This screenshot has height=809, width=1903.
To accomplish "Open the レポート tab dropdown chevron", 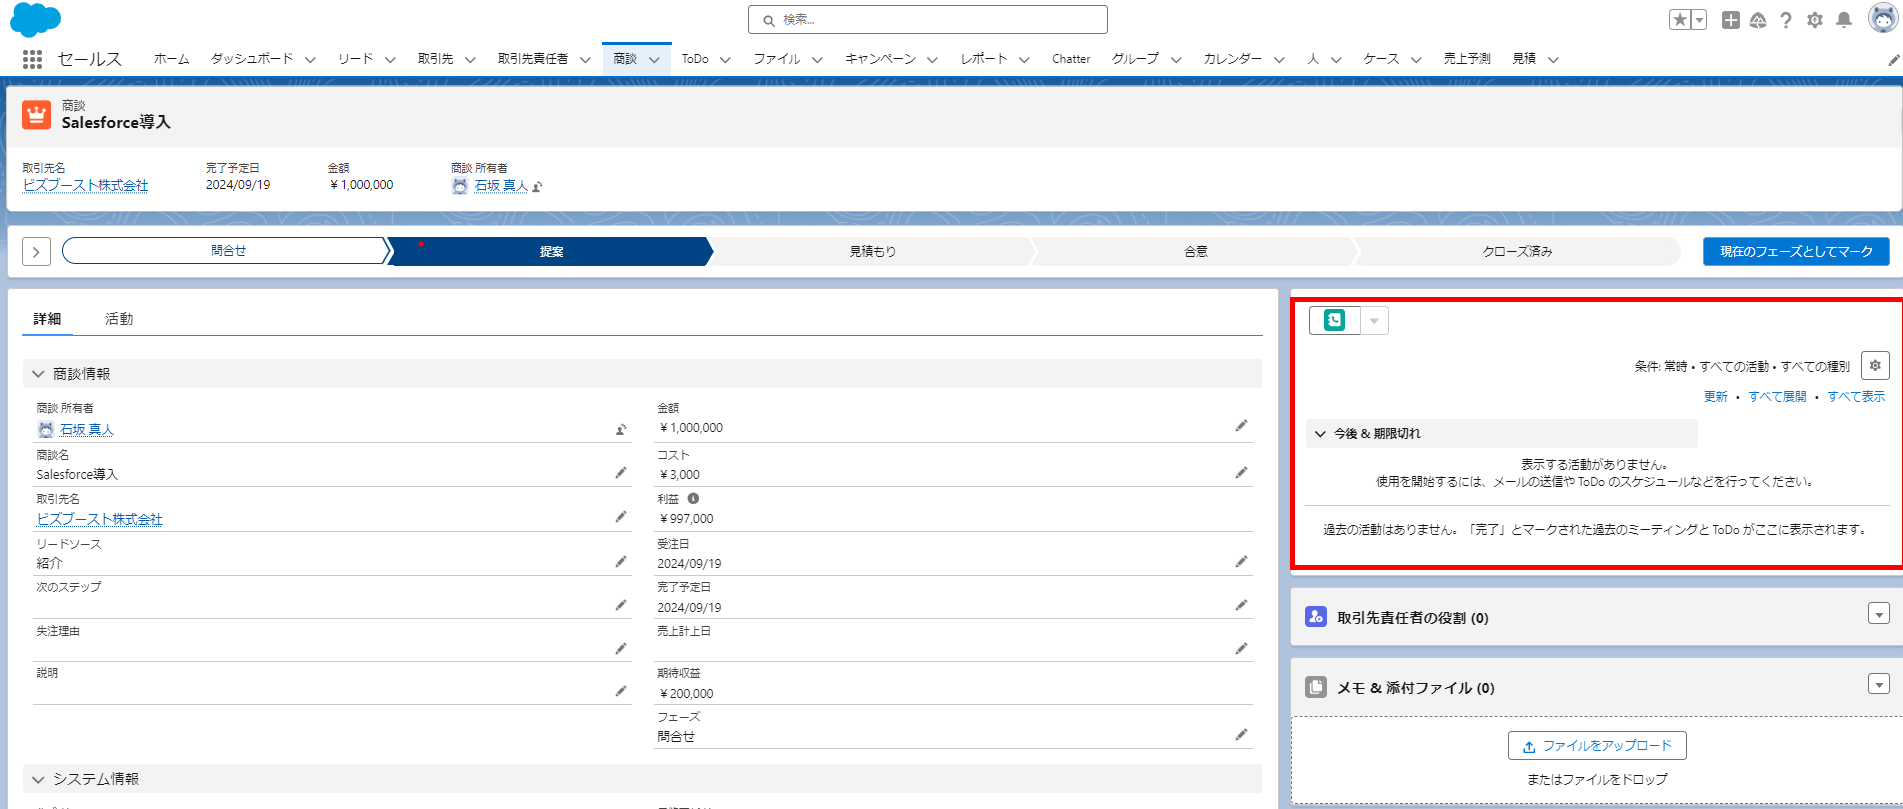I will coord(1024,60).
